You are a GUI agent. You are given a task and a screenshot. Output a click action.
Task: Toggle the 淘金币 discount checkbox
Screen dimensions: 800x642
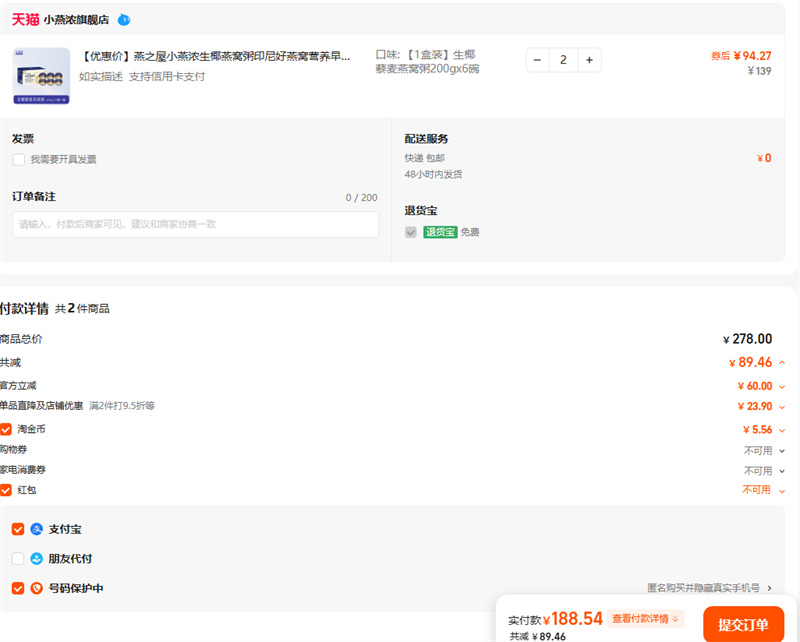[x=6, y=429]
